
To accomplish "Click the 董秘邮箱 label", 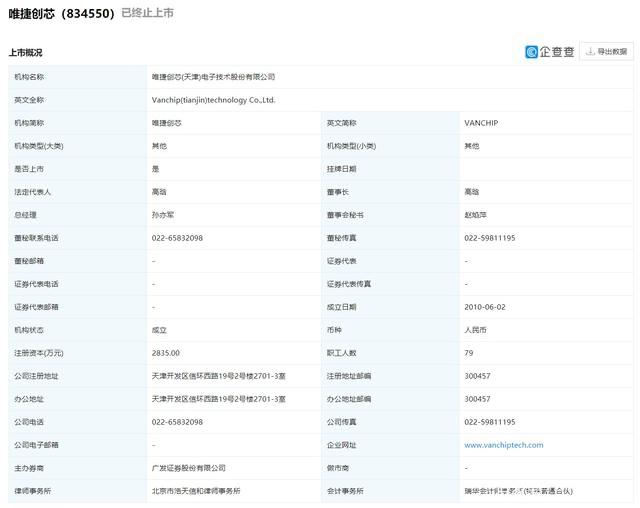I will pos(29,261).
